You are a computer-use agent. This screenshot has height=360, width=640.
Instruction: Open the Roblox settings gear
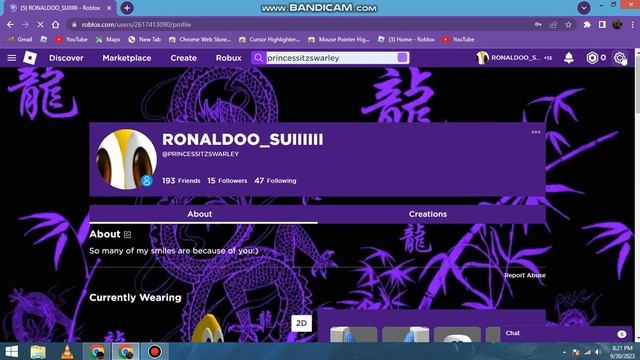(x=619, y=58)
